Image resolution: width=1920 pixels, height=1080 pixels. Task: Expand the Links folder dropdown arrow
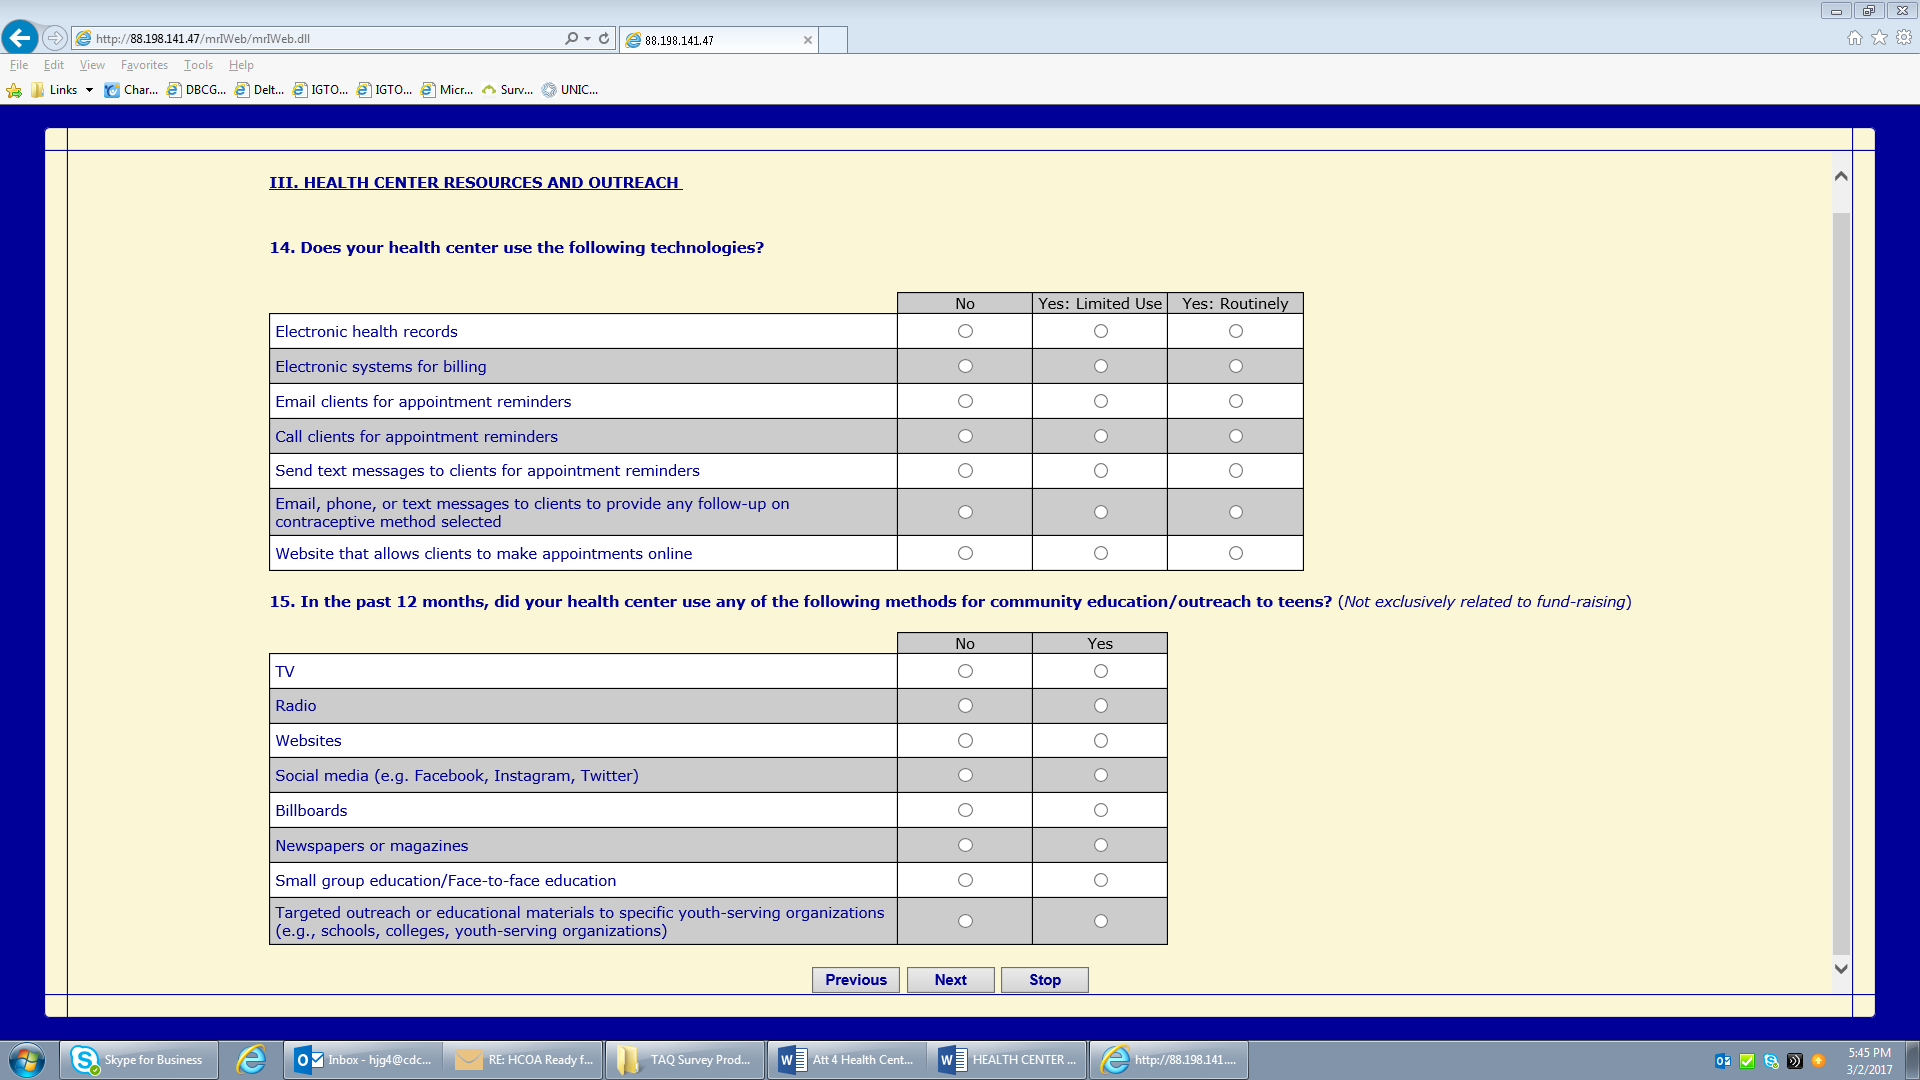(89, 90)
